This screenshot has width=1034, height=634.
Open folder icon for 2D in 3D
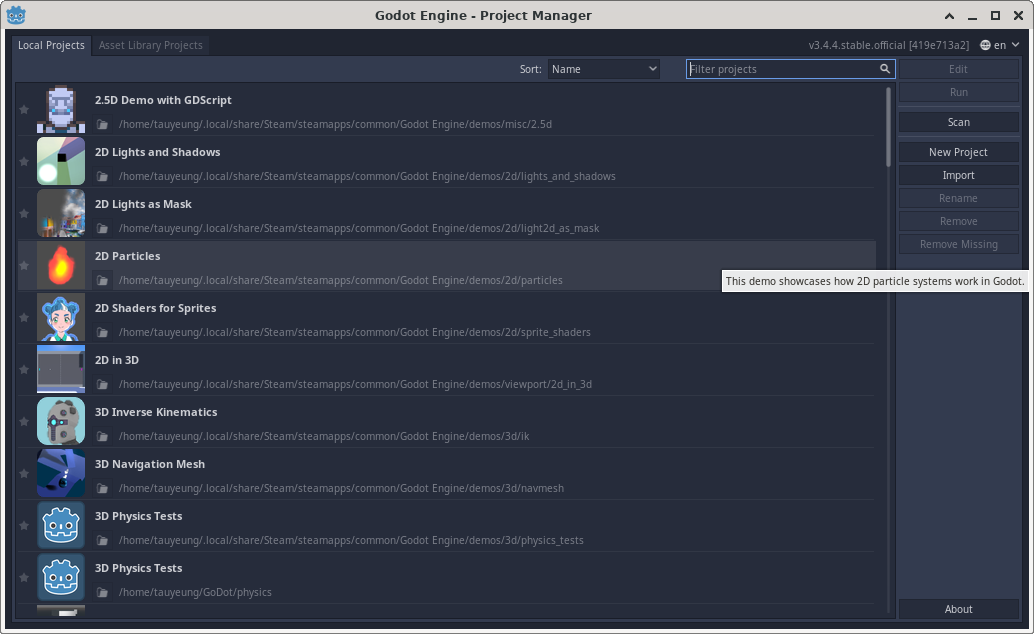102,384
